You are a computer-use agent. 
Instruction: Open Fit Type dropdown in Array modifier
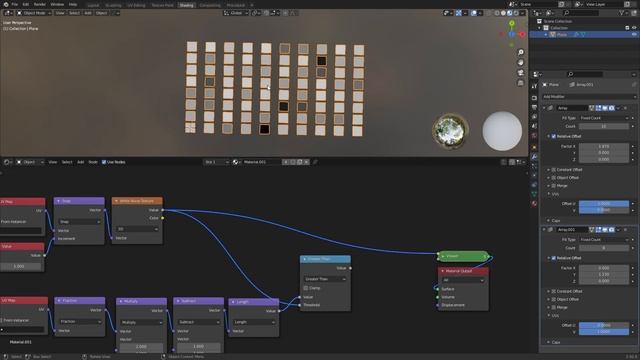[x=604, y=118]
